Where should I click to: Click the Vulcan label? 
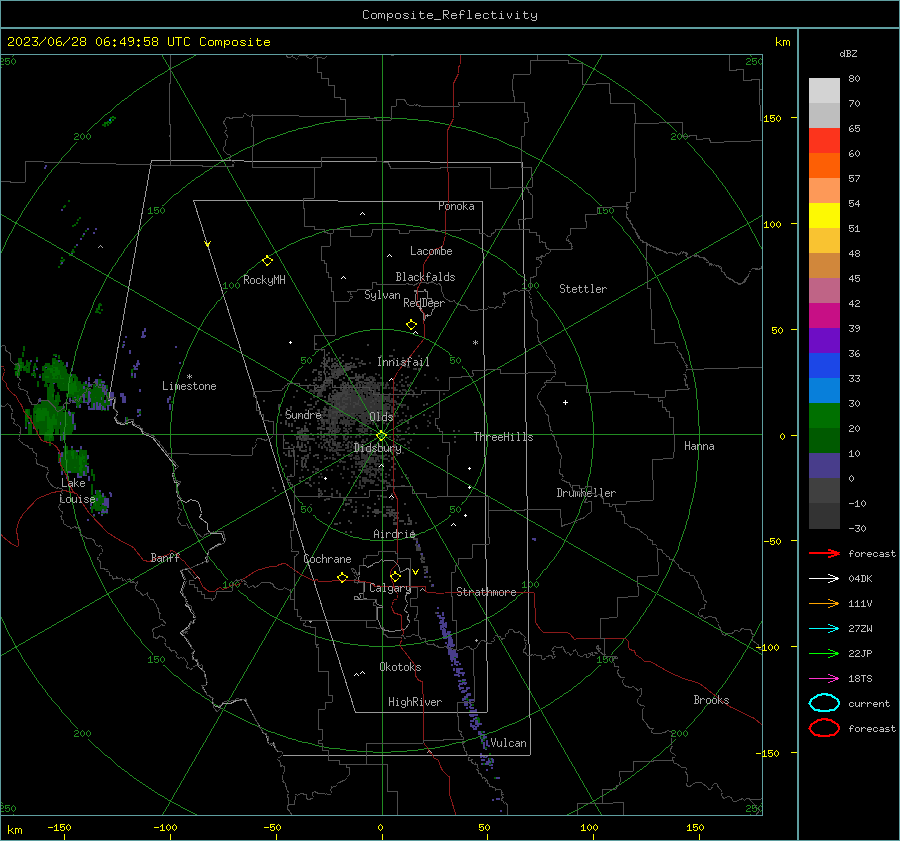tap(508, 743)
